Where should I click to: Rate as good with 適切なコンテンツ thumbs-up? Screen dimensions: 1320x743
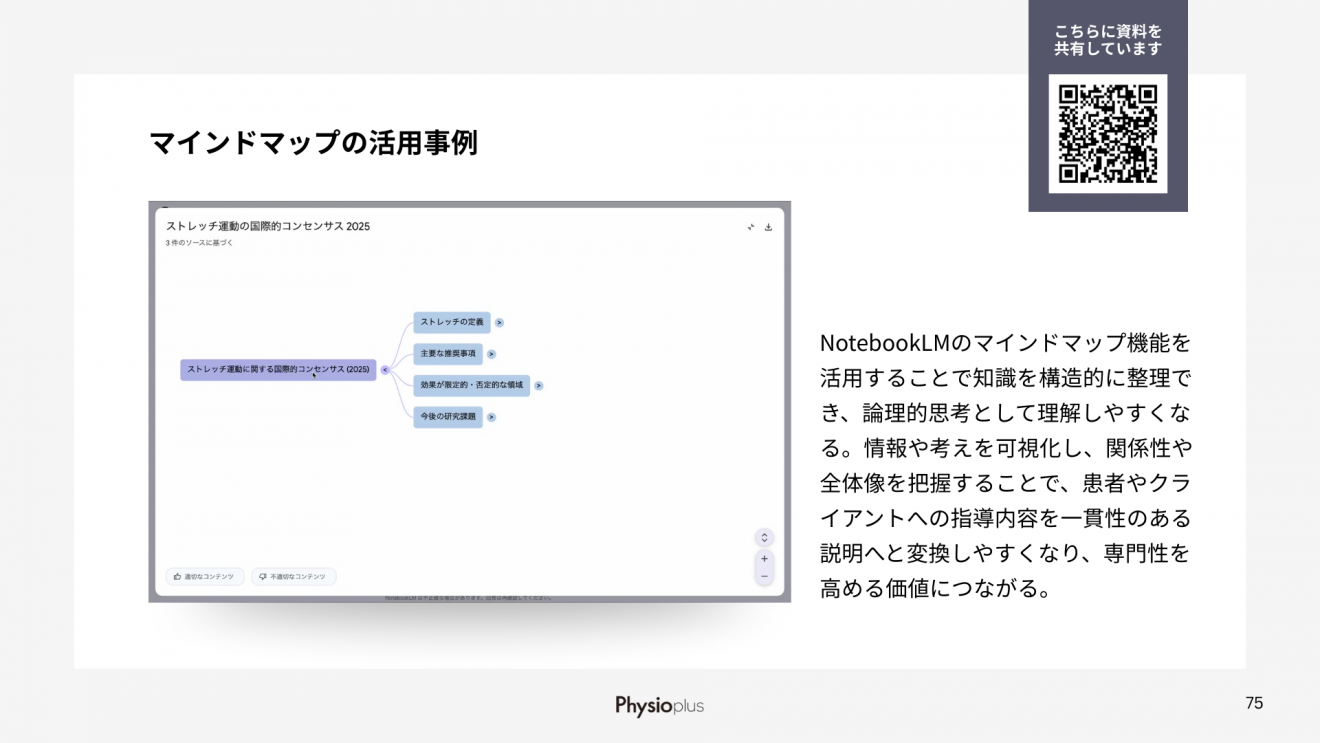coord(204,577)
